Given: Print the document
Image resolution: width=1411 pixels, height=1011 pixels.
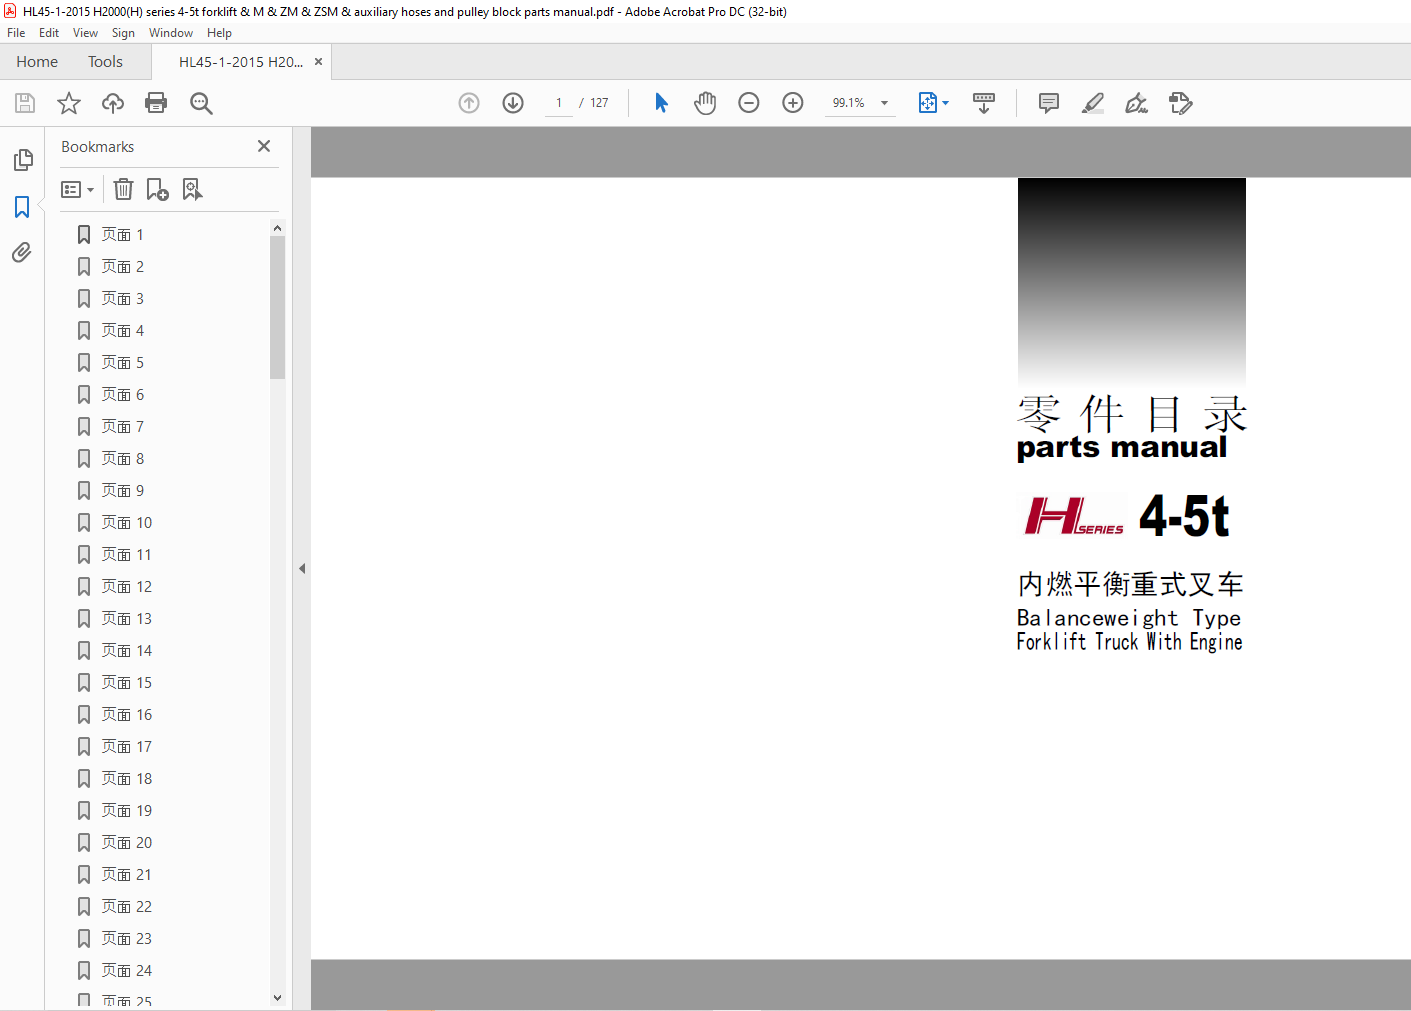Looking at the screenshot, I should pos(156,103).
